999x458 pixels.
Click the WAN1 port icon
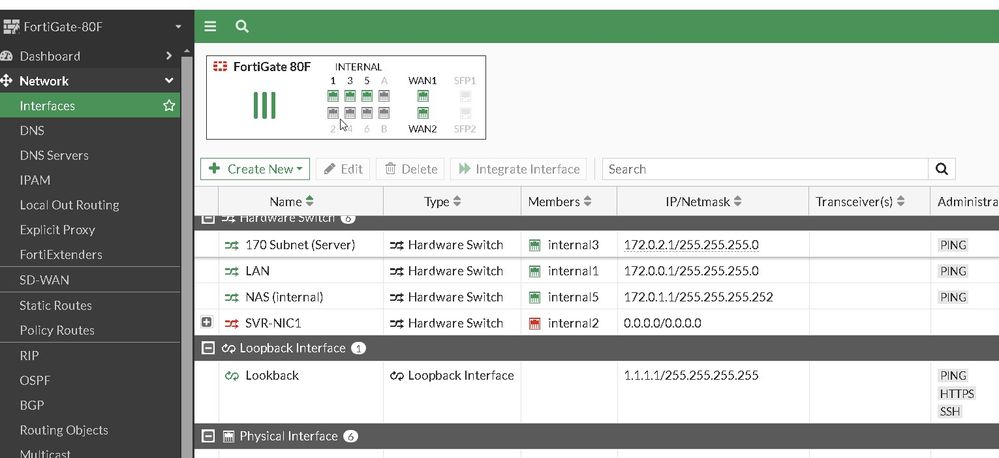422,96
